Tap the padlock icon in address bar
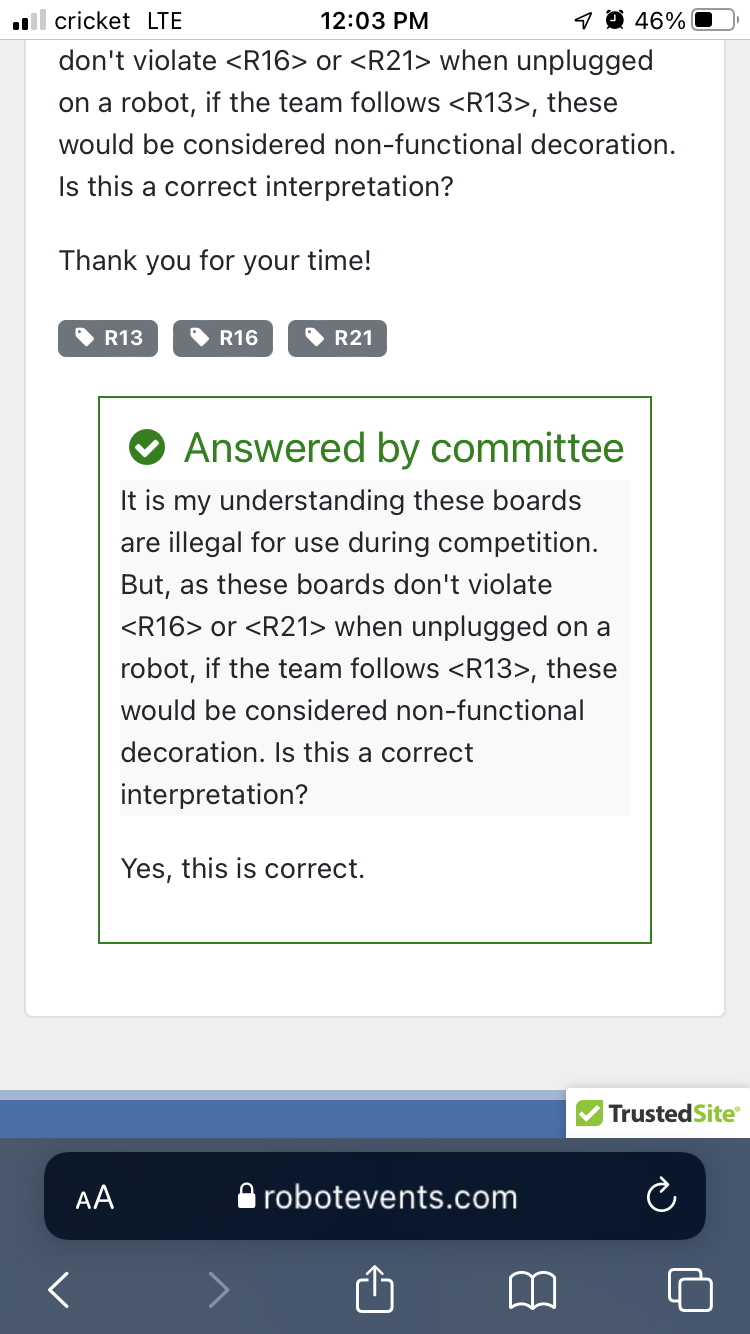Viewport: 750px width, 1334px height. [x=247, y=1197]
